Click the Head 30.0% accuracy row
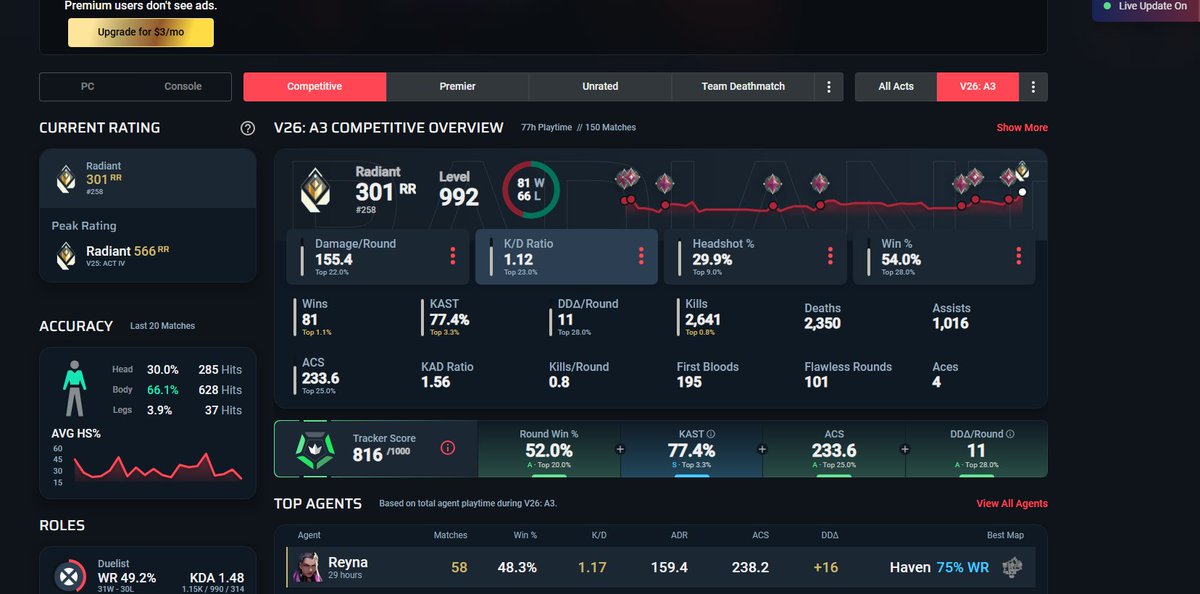Screen dimensions: 1200x594 tap(176, 370)
